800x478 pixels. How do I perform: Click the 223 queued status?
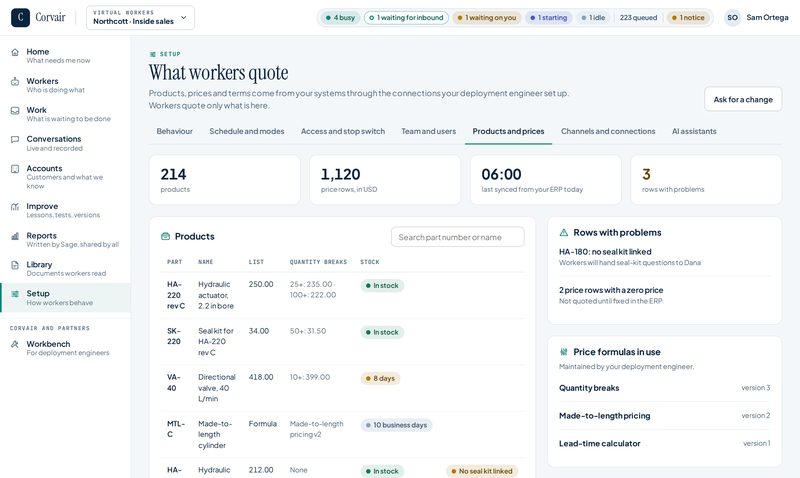pos(638,18)
